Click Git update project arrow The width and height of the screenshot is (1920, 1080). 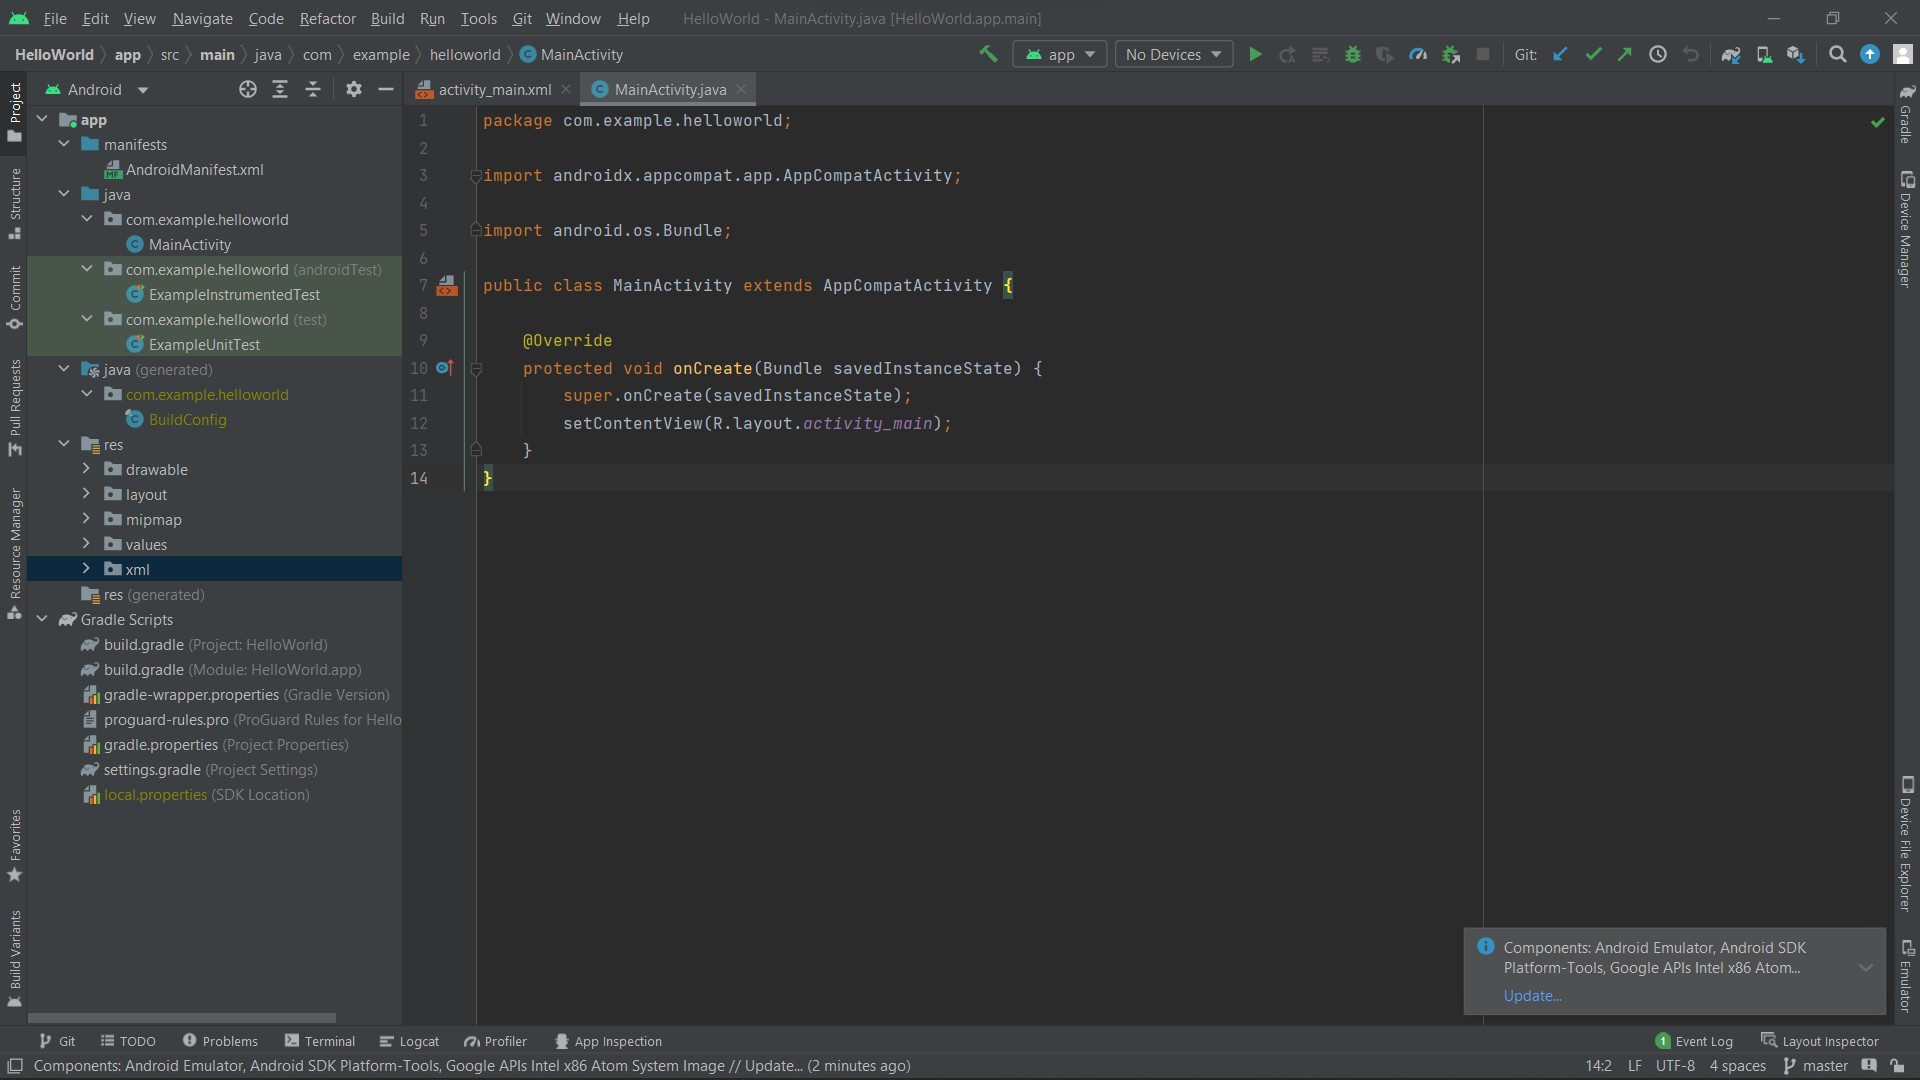pyautogui.click(x=1560, y=55)
